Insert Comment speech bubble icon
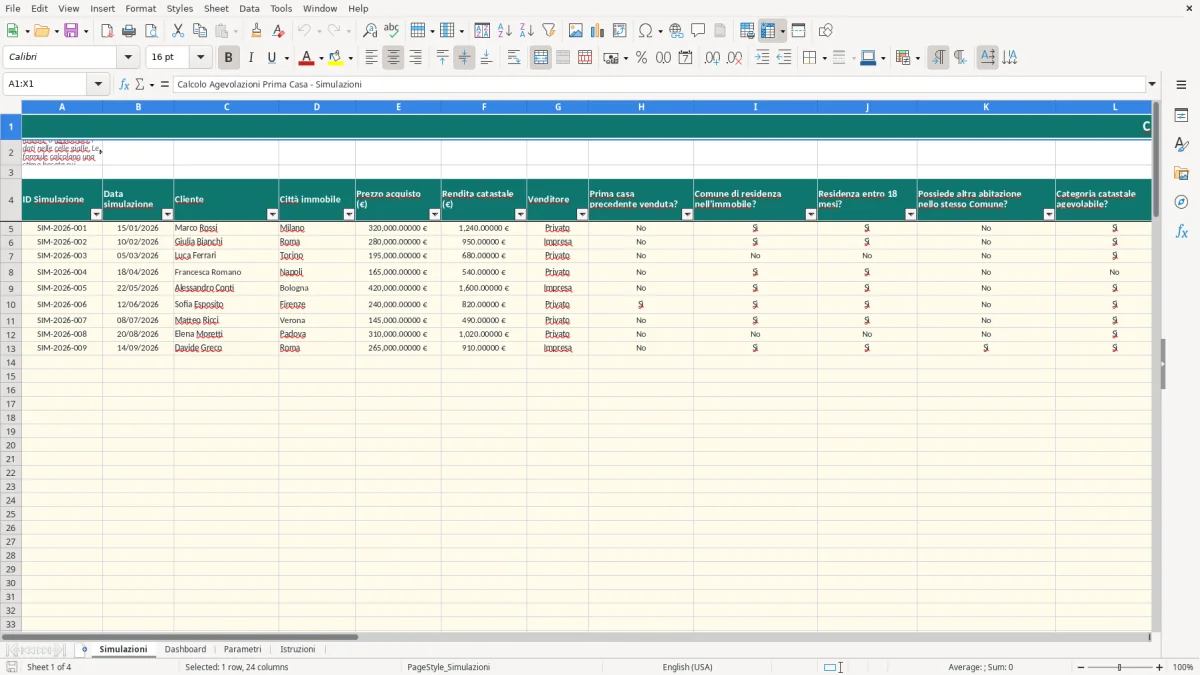Screen dimensions: 1200x675 (698, 31)
